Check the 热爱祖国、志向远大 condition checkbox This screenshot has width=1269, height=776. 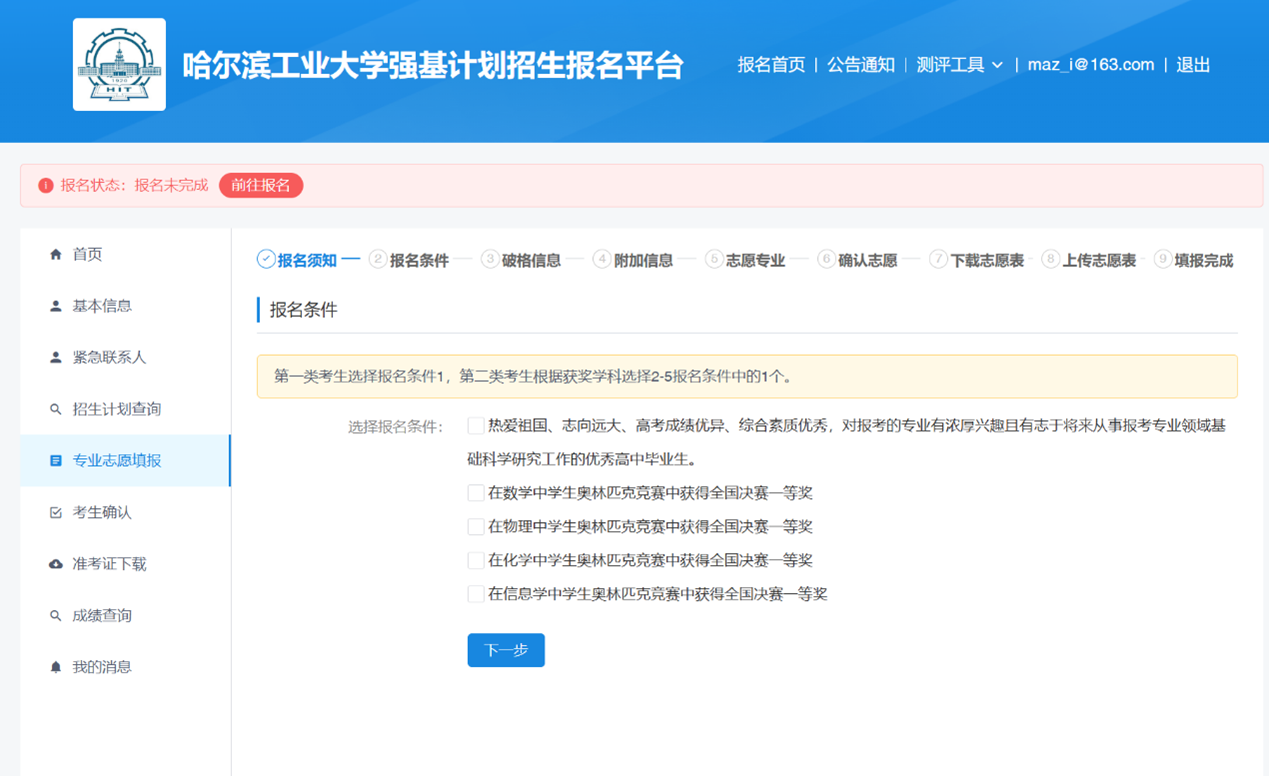(x=476, y=426)
